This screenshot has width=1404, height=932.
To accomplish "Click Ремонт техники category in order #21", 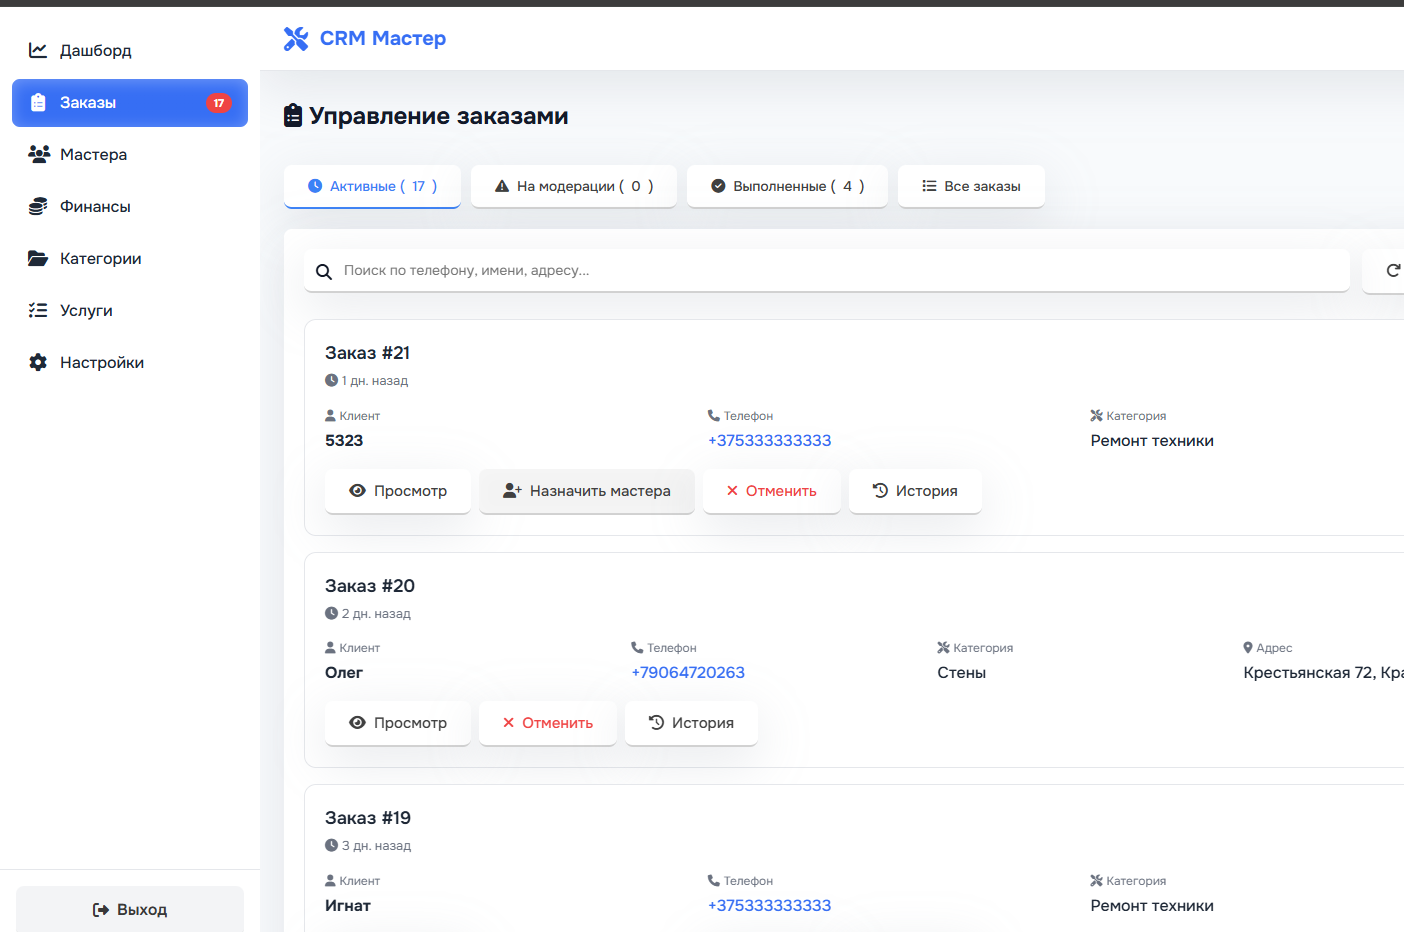I will pyautogui.click(x=1152, y=441).
